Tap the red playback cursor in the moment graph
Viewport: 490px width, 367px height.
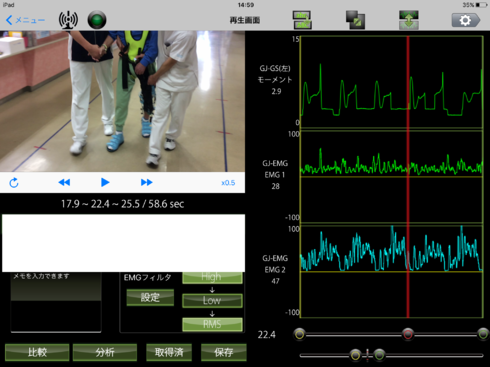coord(408,82)
